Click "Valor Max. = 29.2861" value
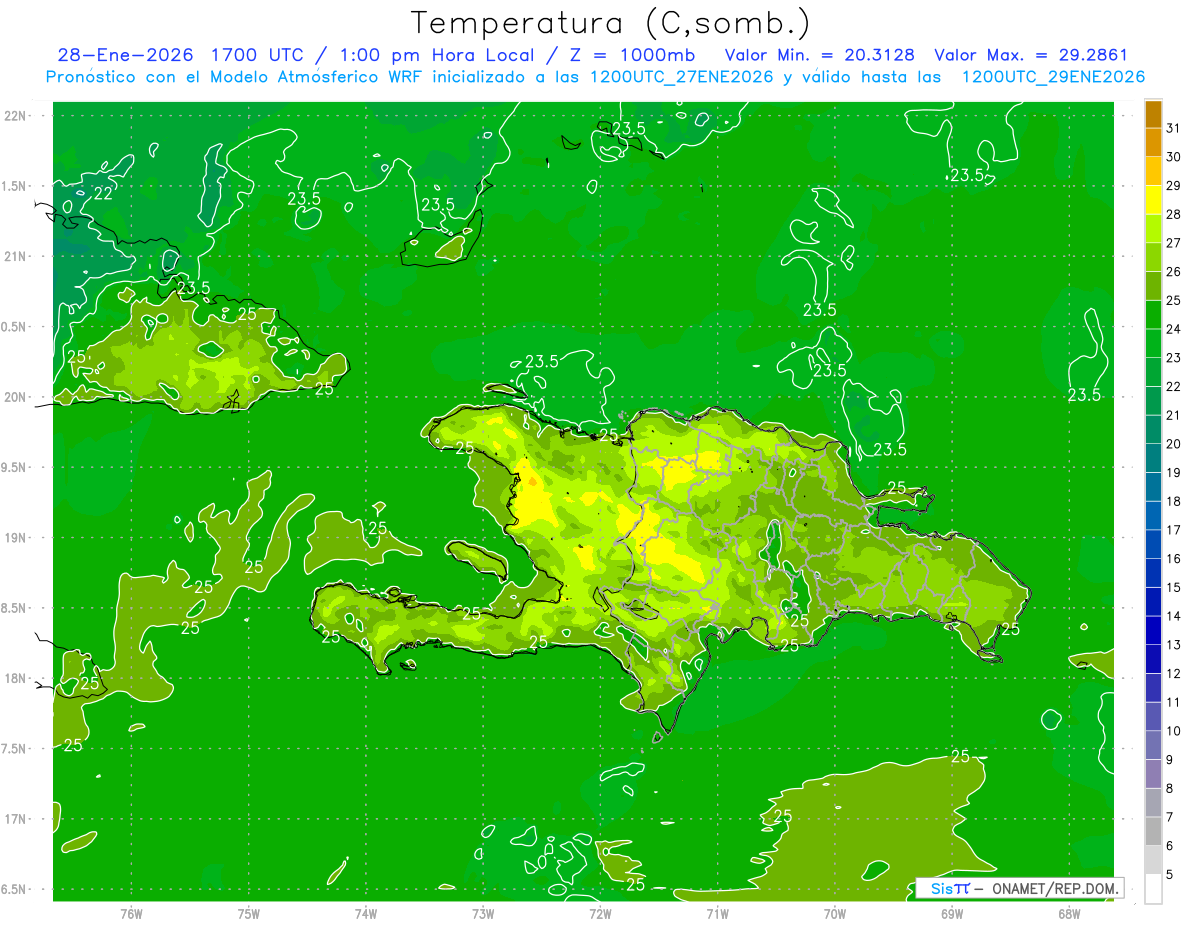Viewport: 1200px width, 927px height. (1031, 55)
